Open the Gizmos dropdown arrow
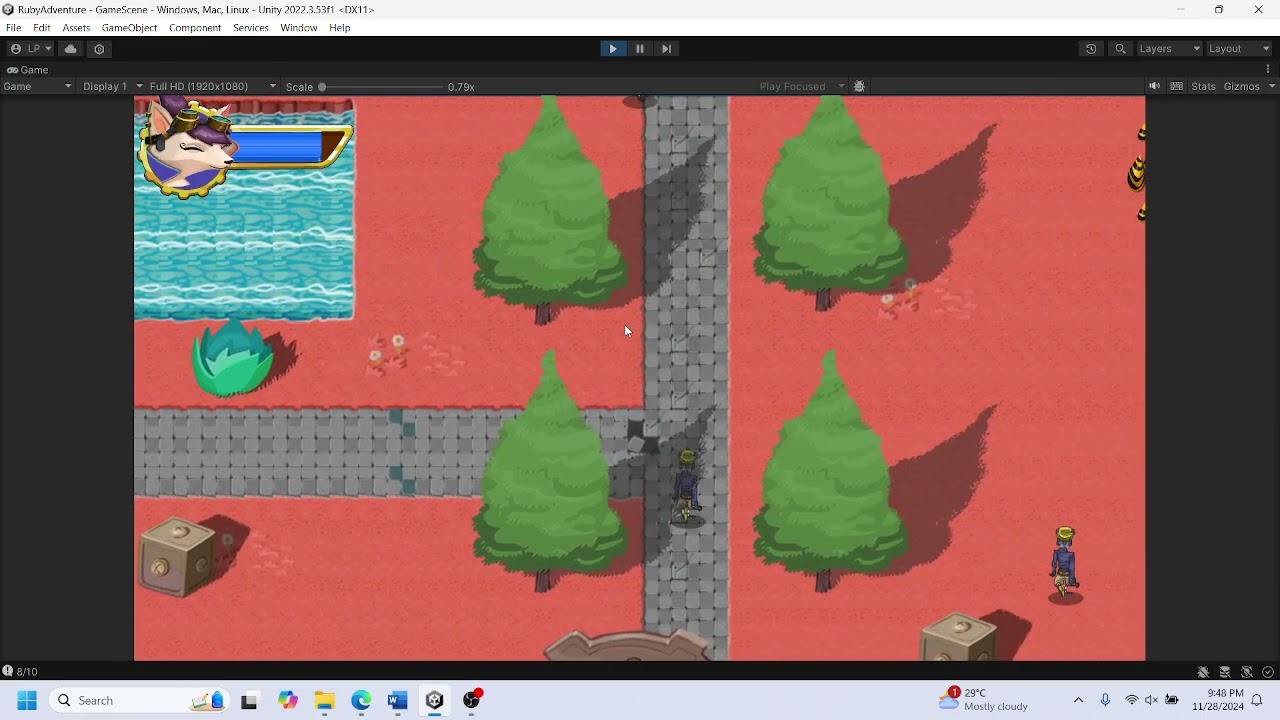 pos(1272,86)
